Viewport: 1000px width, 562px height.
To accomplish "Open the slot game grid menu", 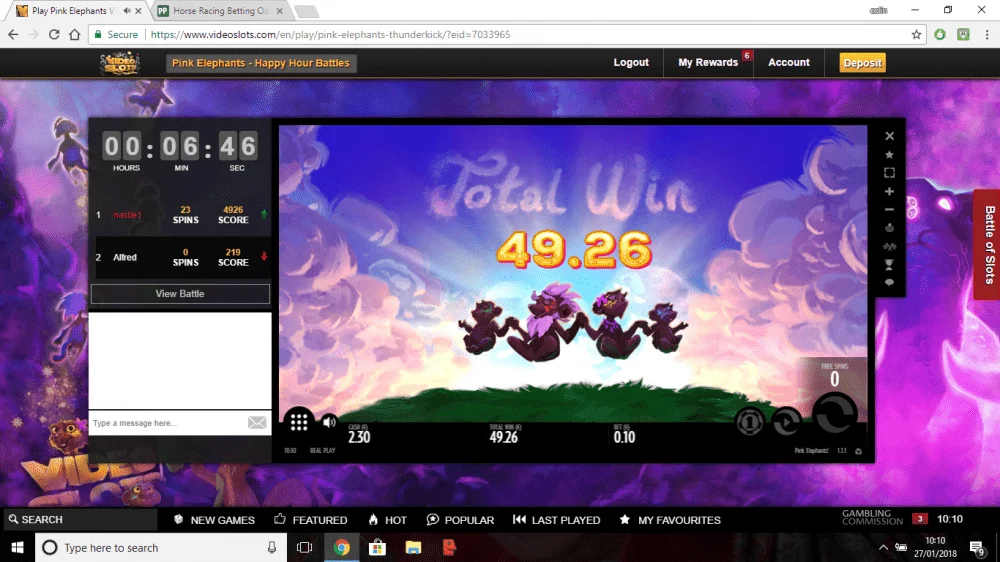I will point(298,422).
